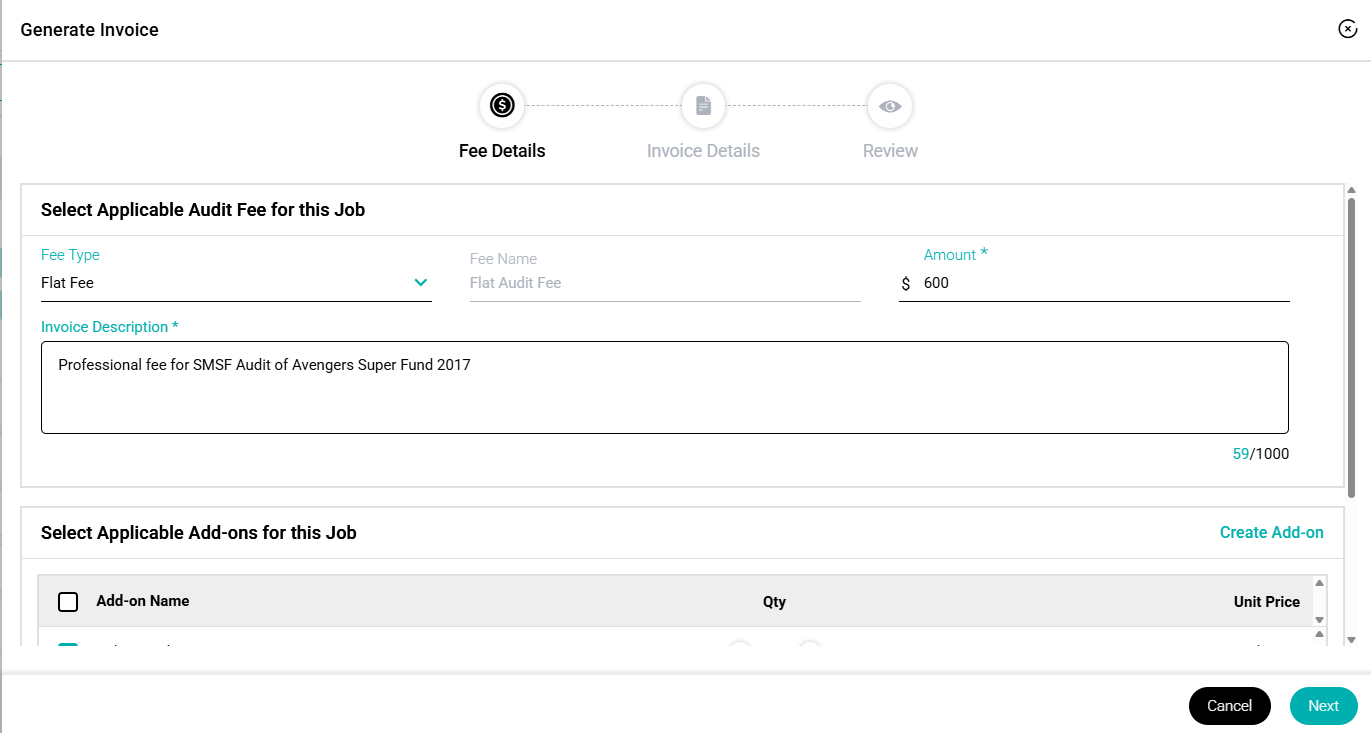Close the Generate Invoice dialog
This screenshot has width=1371, height=733.
coord(1347,29)
